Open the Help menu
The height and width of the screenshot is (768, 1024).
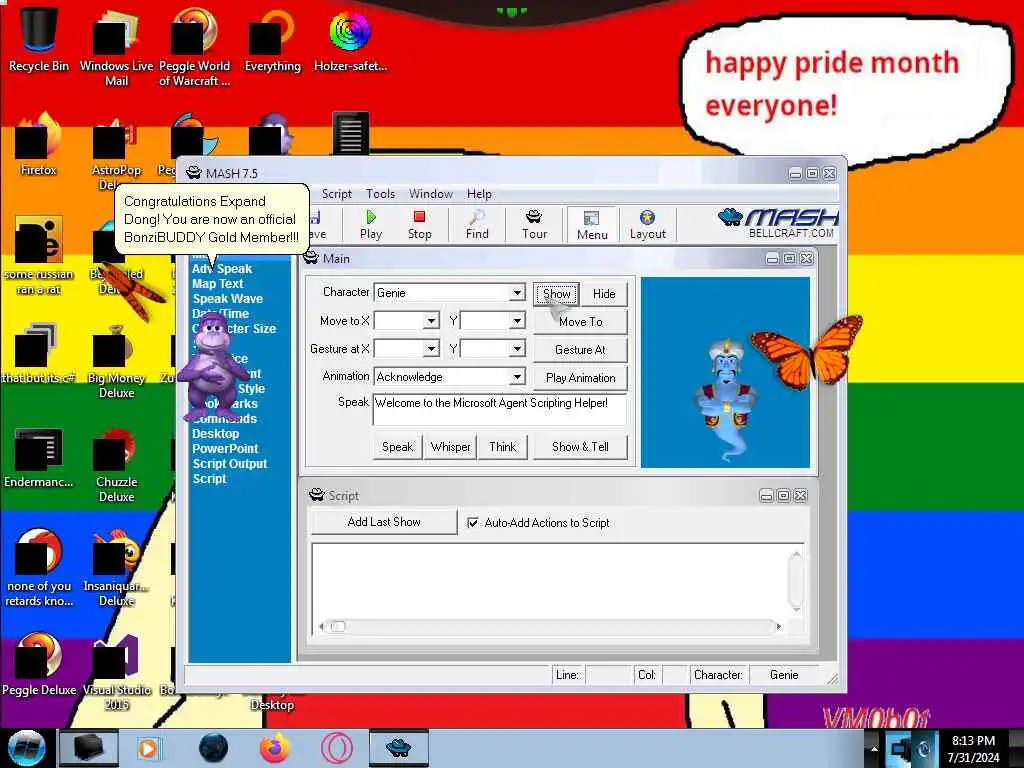(x=479, y=194)
